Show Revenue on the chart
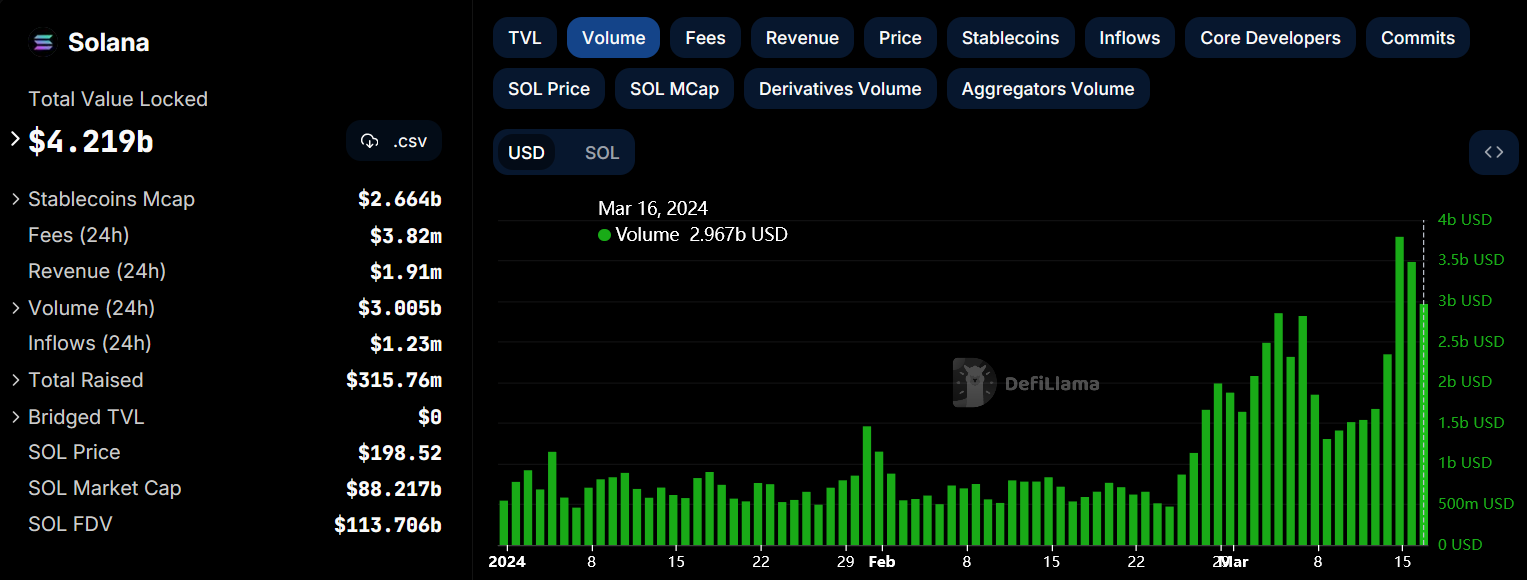Screen dimensions: 1527x580 click(802, 38)
